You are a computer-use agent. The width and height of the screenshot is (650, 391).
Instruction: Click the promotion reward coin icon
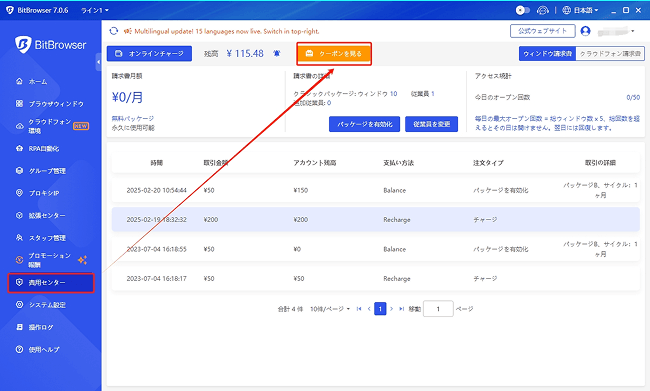[x=19, y=260]
